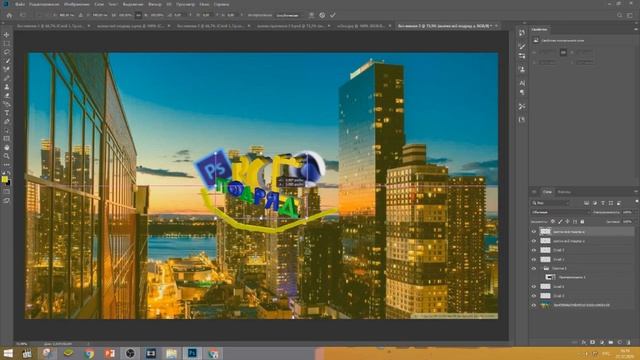Select the Hand tool
Screen dimensions: 640x360
click(7, 147)
